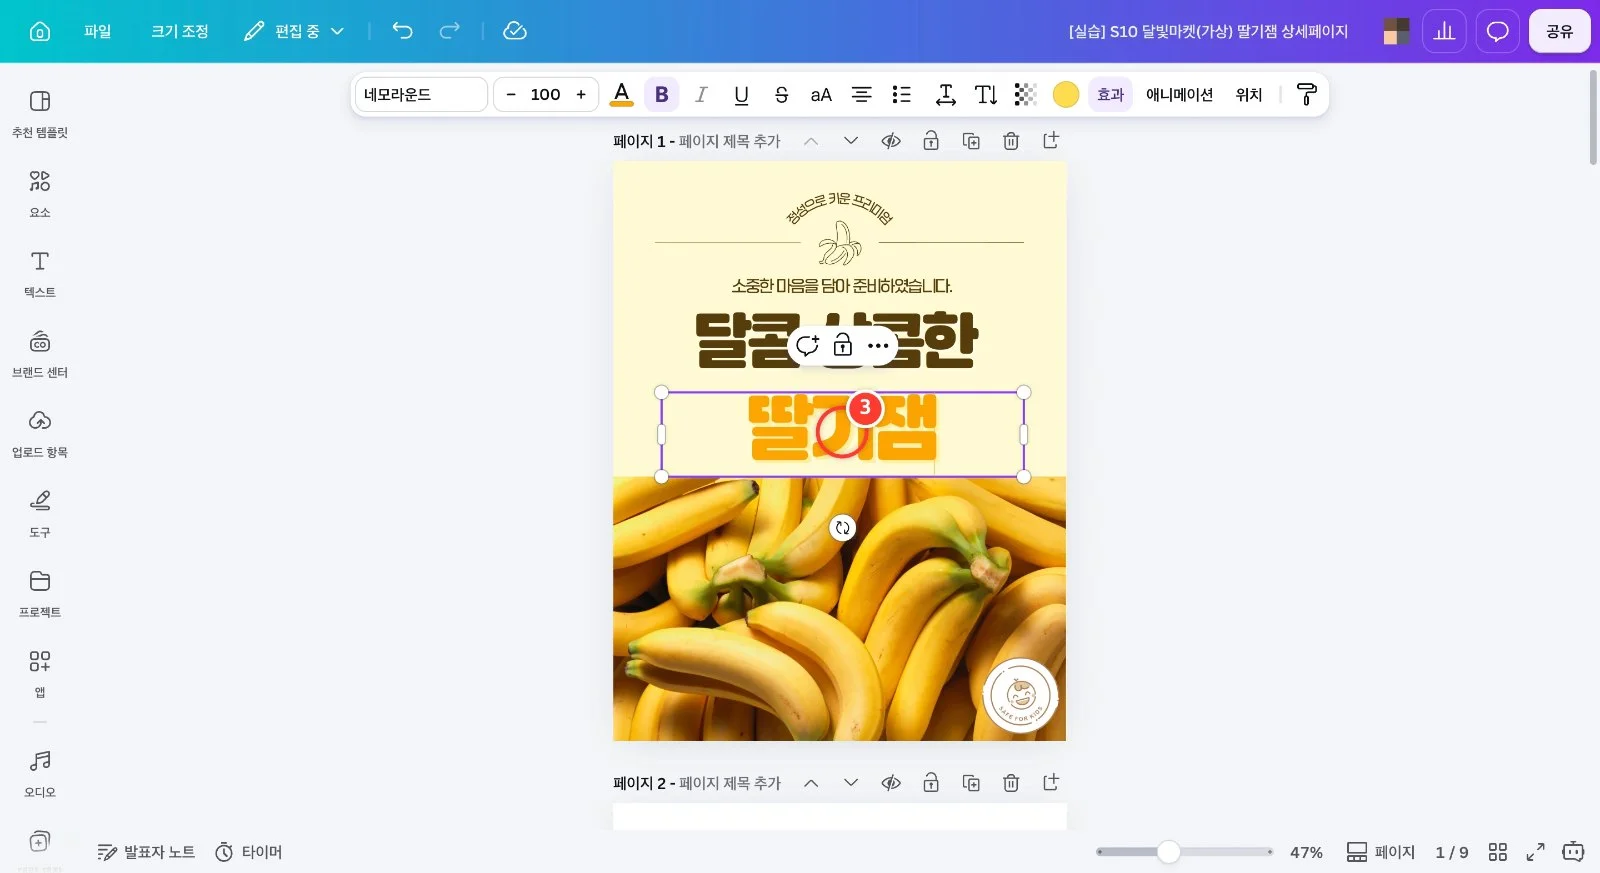The width and height of the screenshot is (1600, 873).
Task: Lock page 1
Action: (x=931, y=141)
